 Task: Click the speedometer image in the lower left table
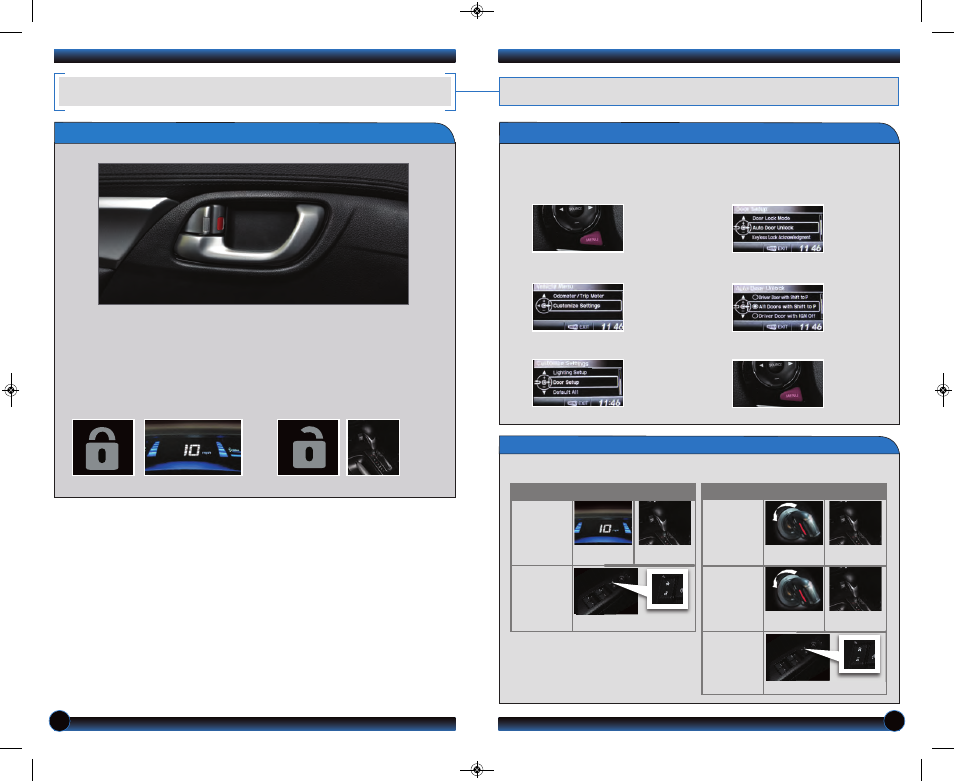point(603,523)
